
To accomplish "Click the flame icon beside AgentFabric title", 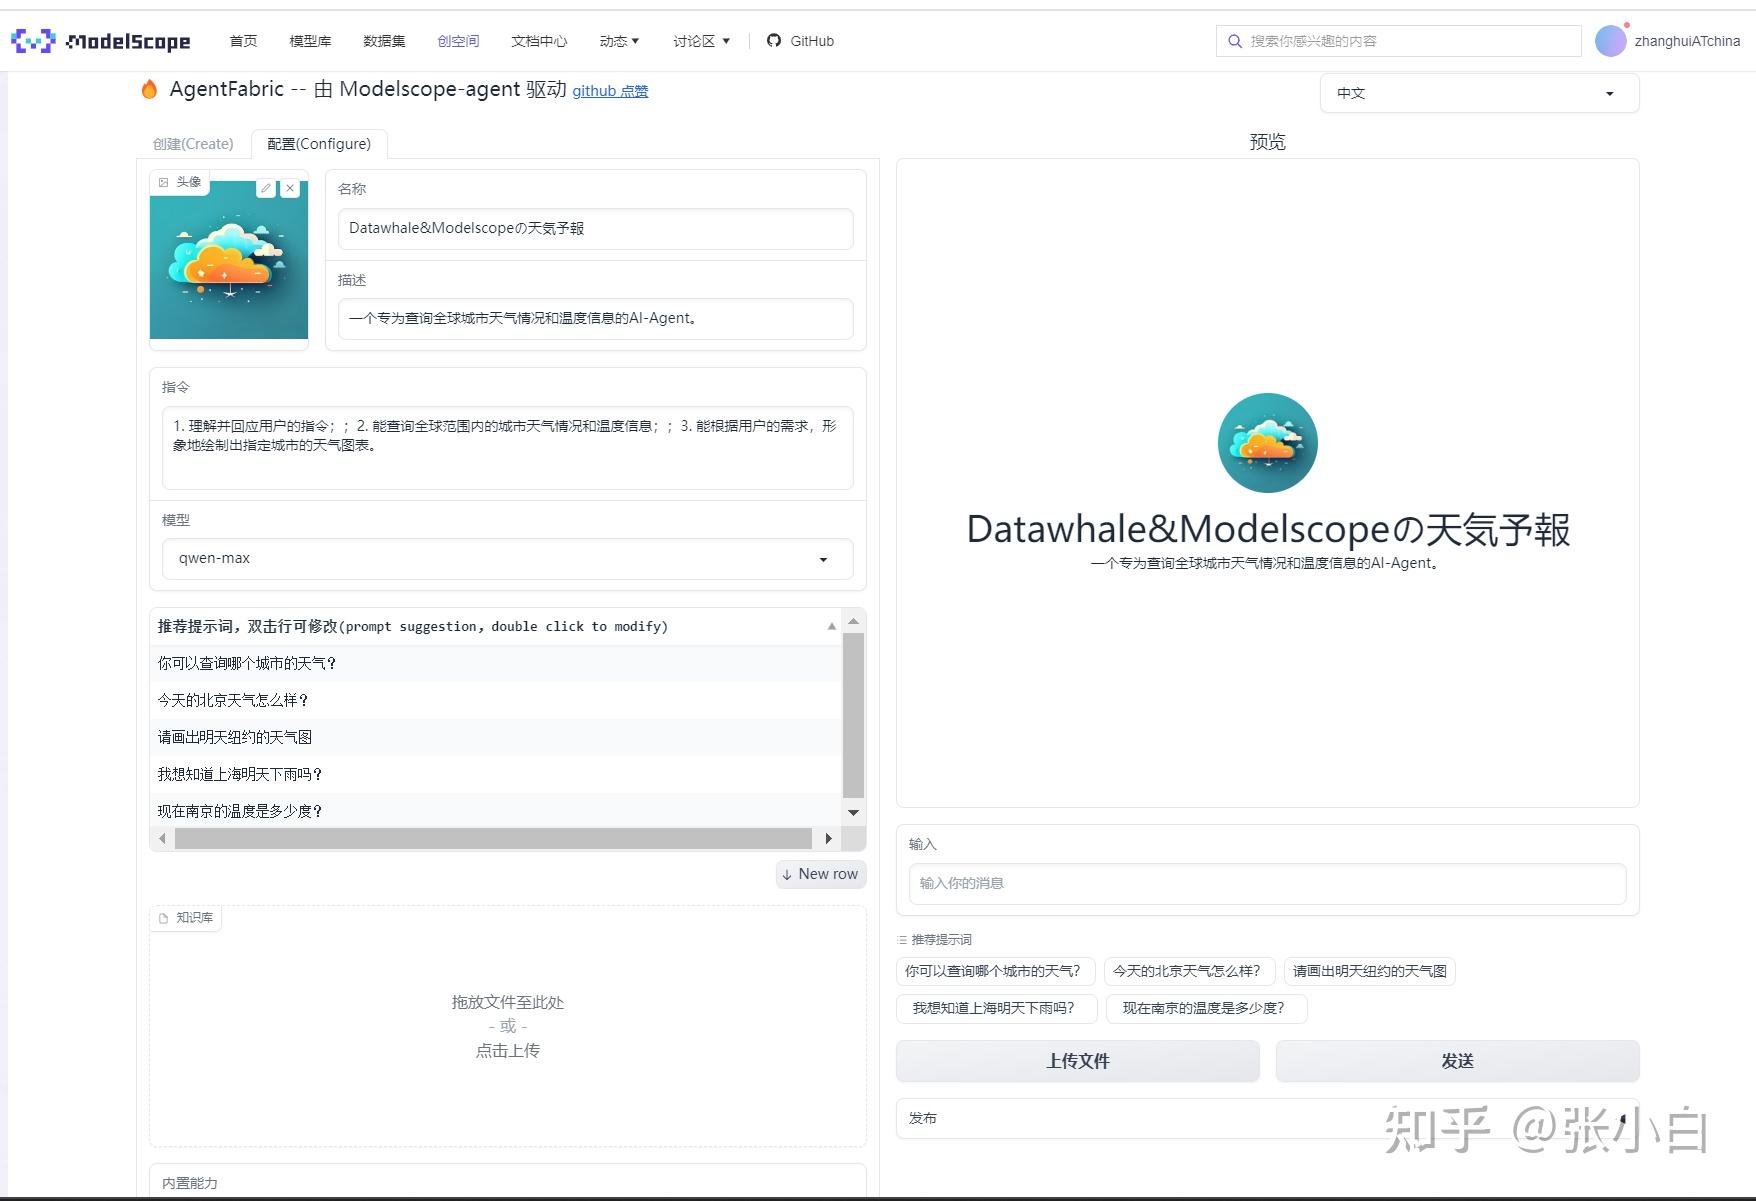I will tap(149, 90).
